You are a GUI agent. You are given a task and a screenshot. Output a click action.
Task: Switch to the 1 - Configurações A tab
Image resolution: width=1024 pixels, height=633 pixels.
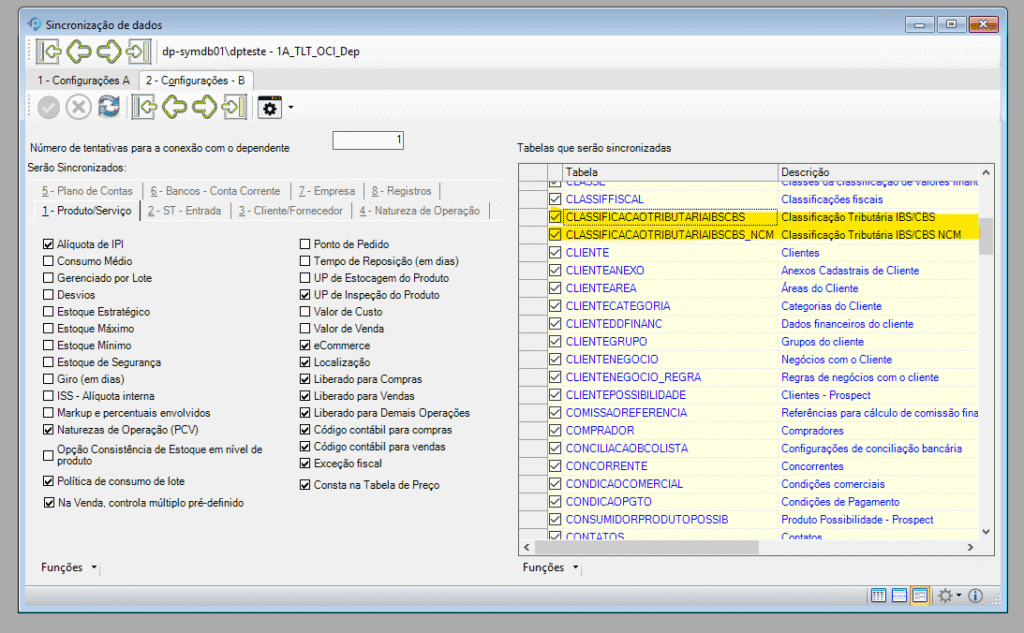point(83,80)
